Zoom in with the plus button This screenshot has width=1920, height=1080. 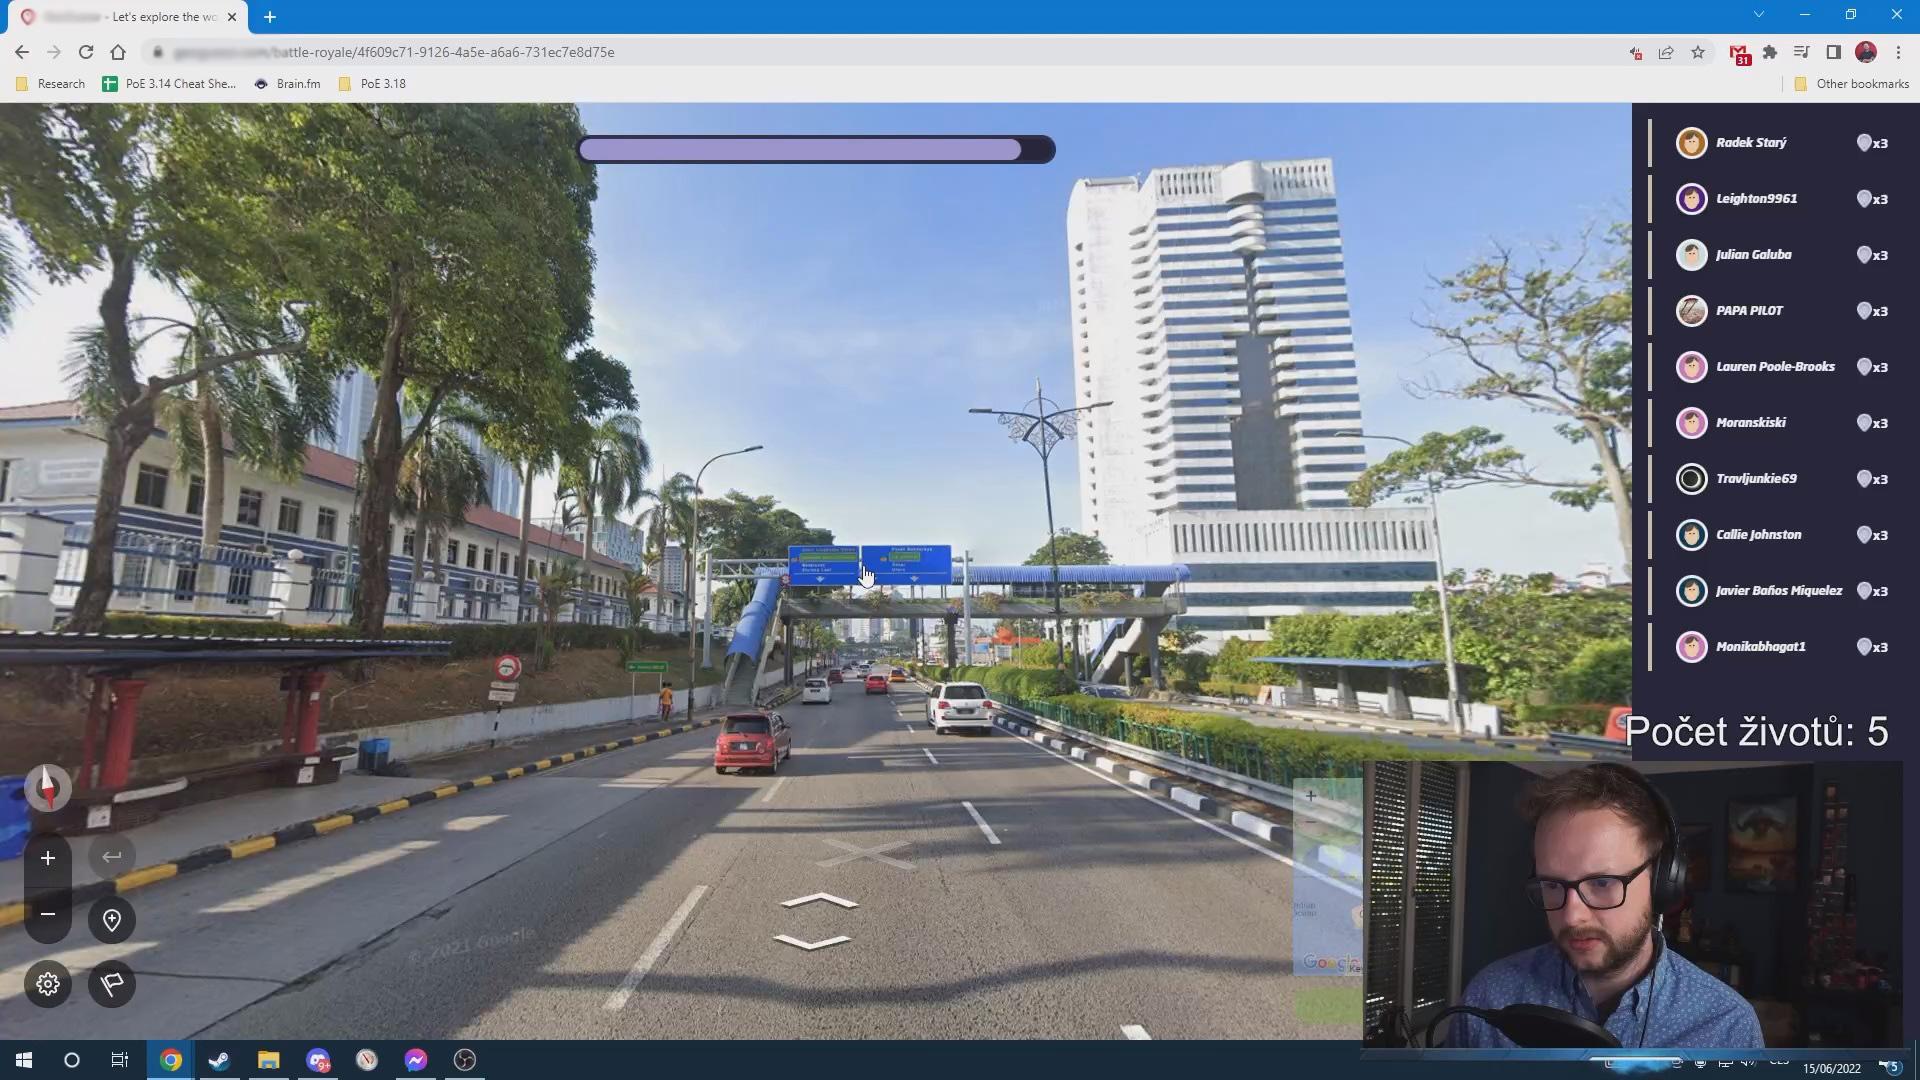tap(47, 858)
